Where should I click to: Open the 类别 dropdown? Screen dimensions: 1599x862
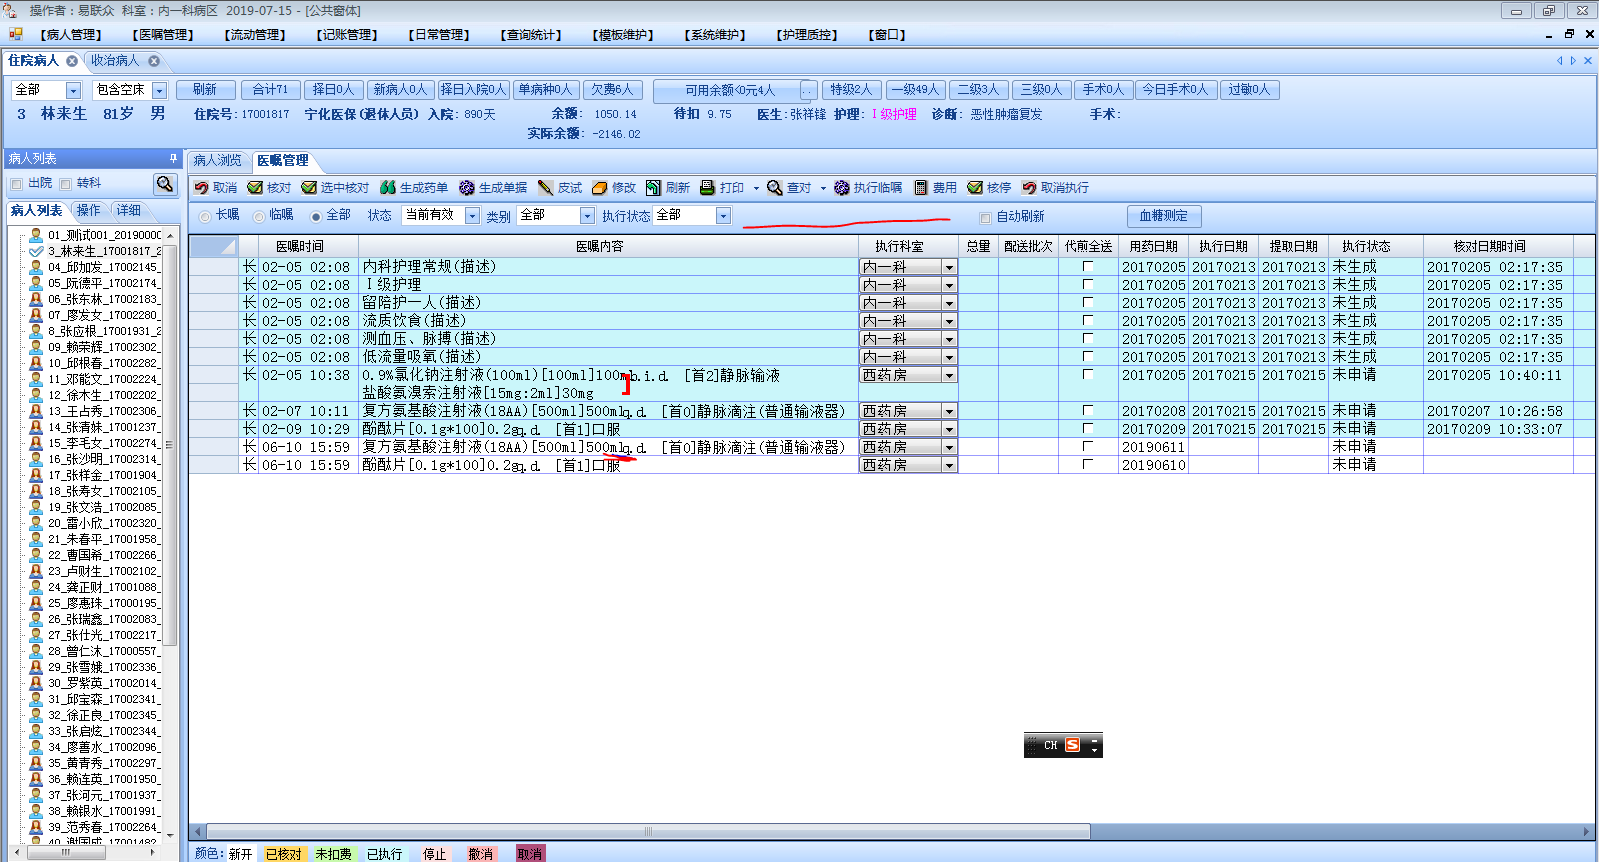(x=587, y=216)
